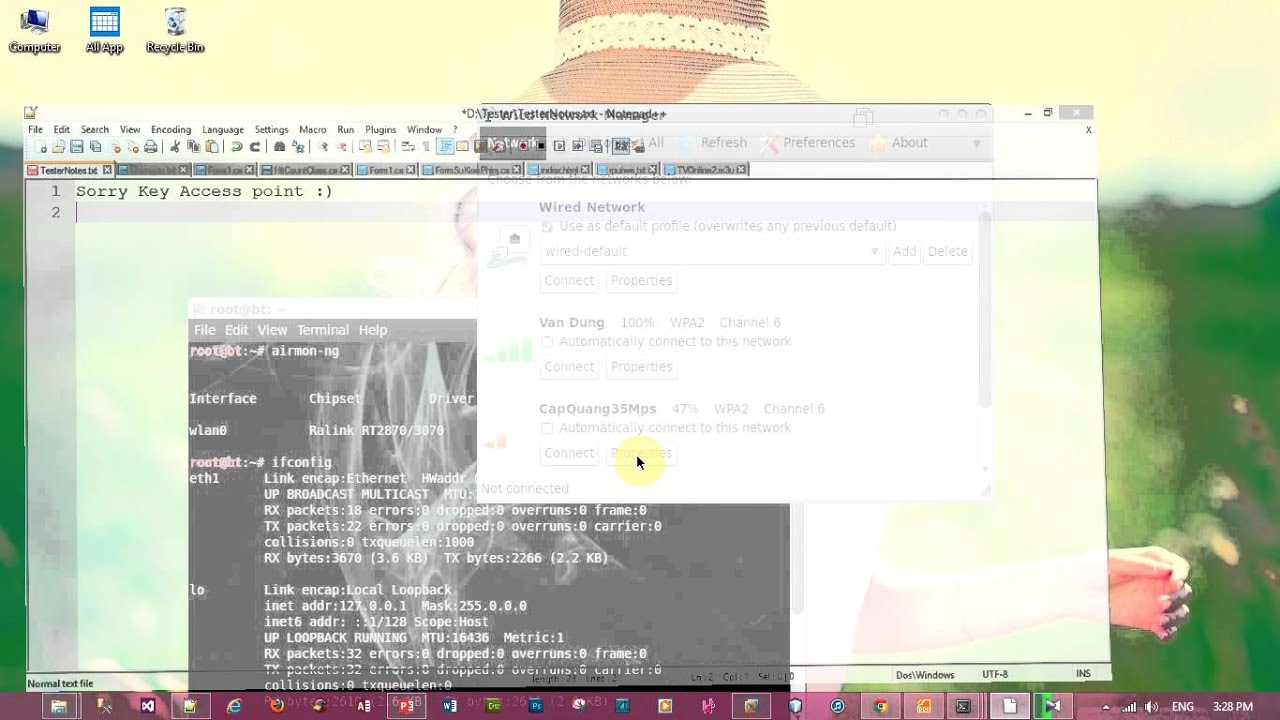Click About in the network manager
The image size is (1280, 720).
900,143
